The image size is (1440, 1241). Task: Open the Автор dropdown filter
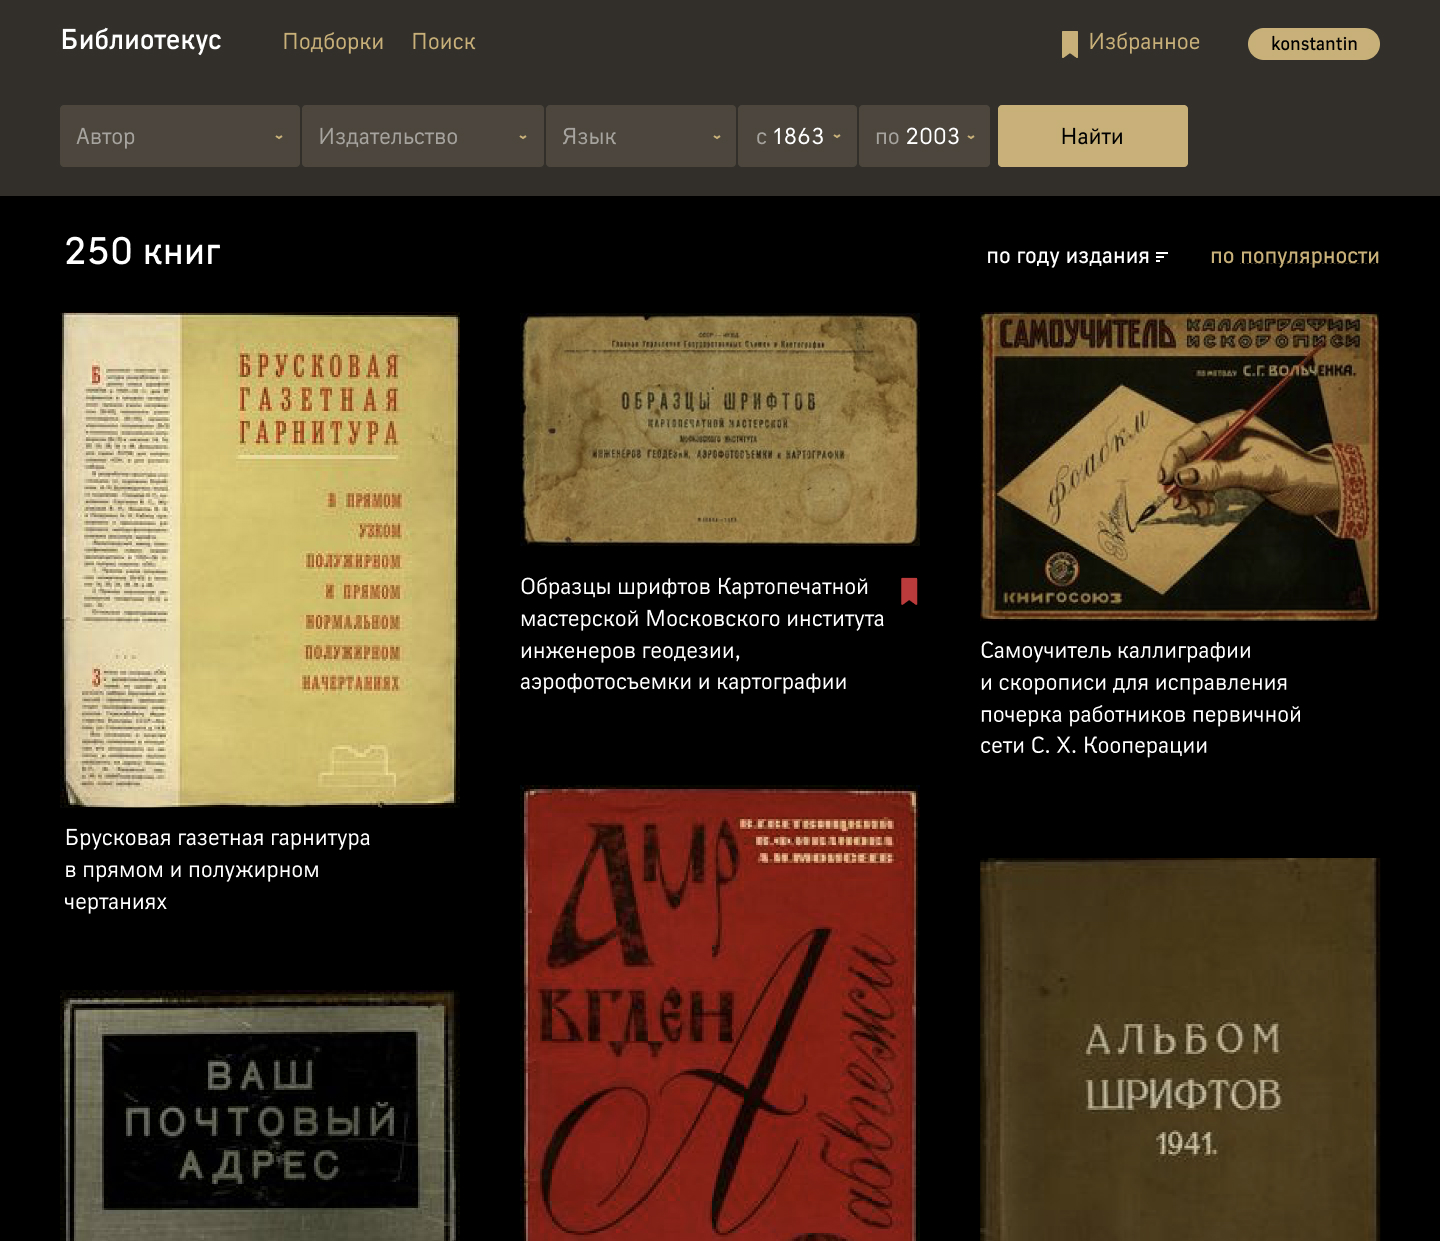(180, 137)
